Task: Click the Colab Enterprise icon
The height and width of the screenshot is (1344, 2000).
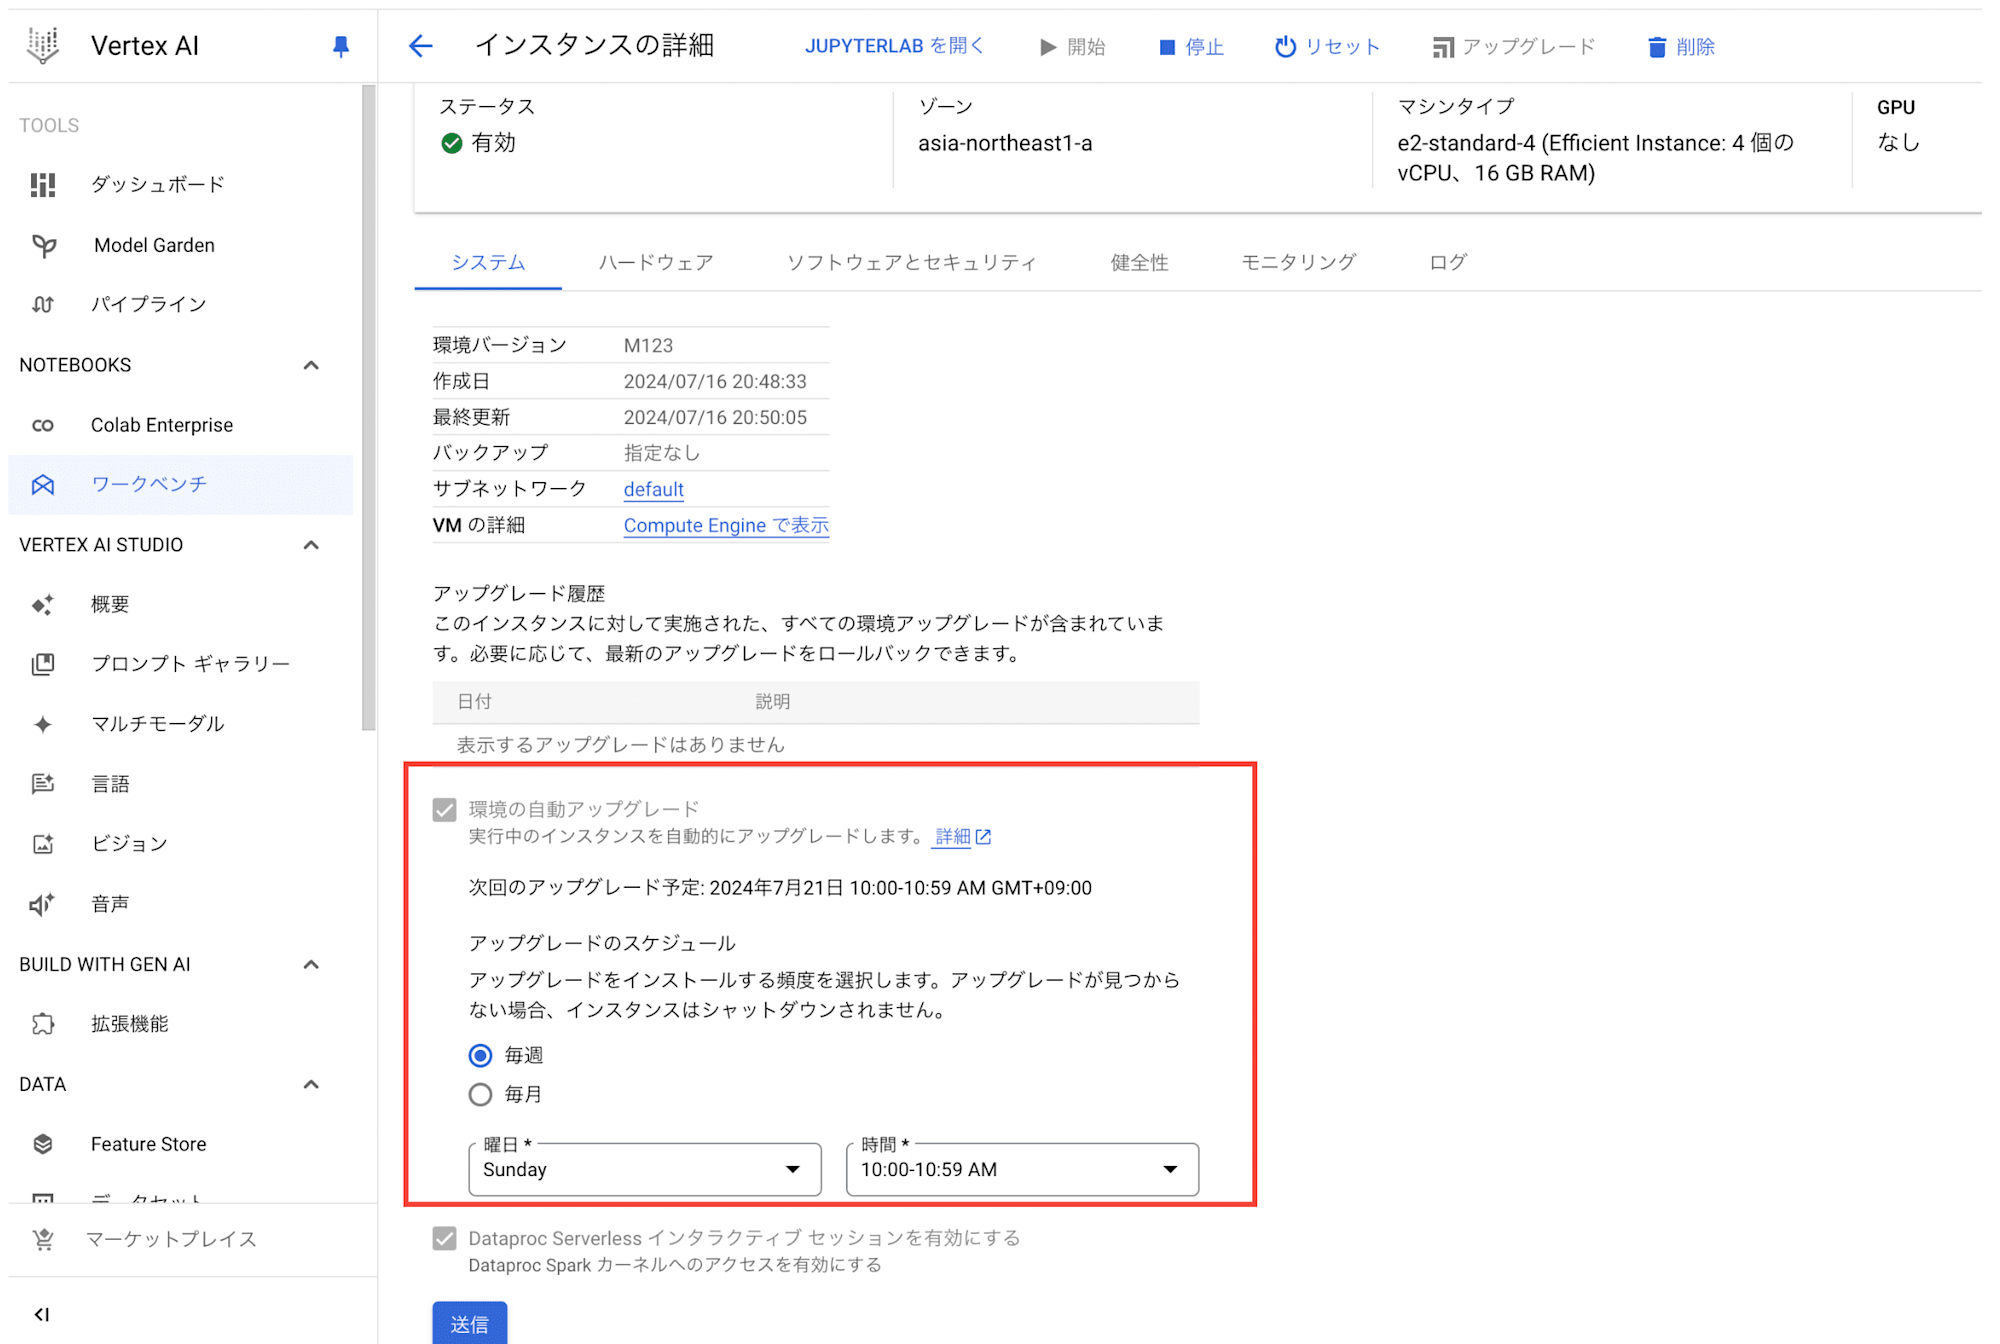Action: coord(43,425)
